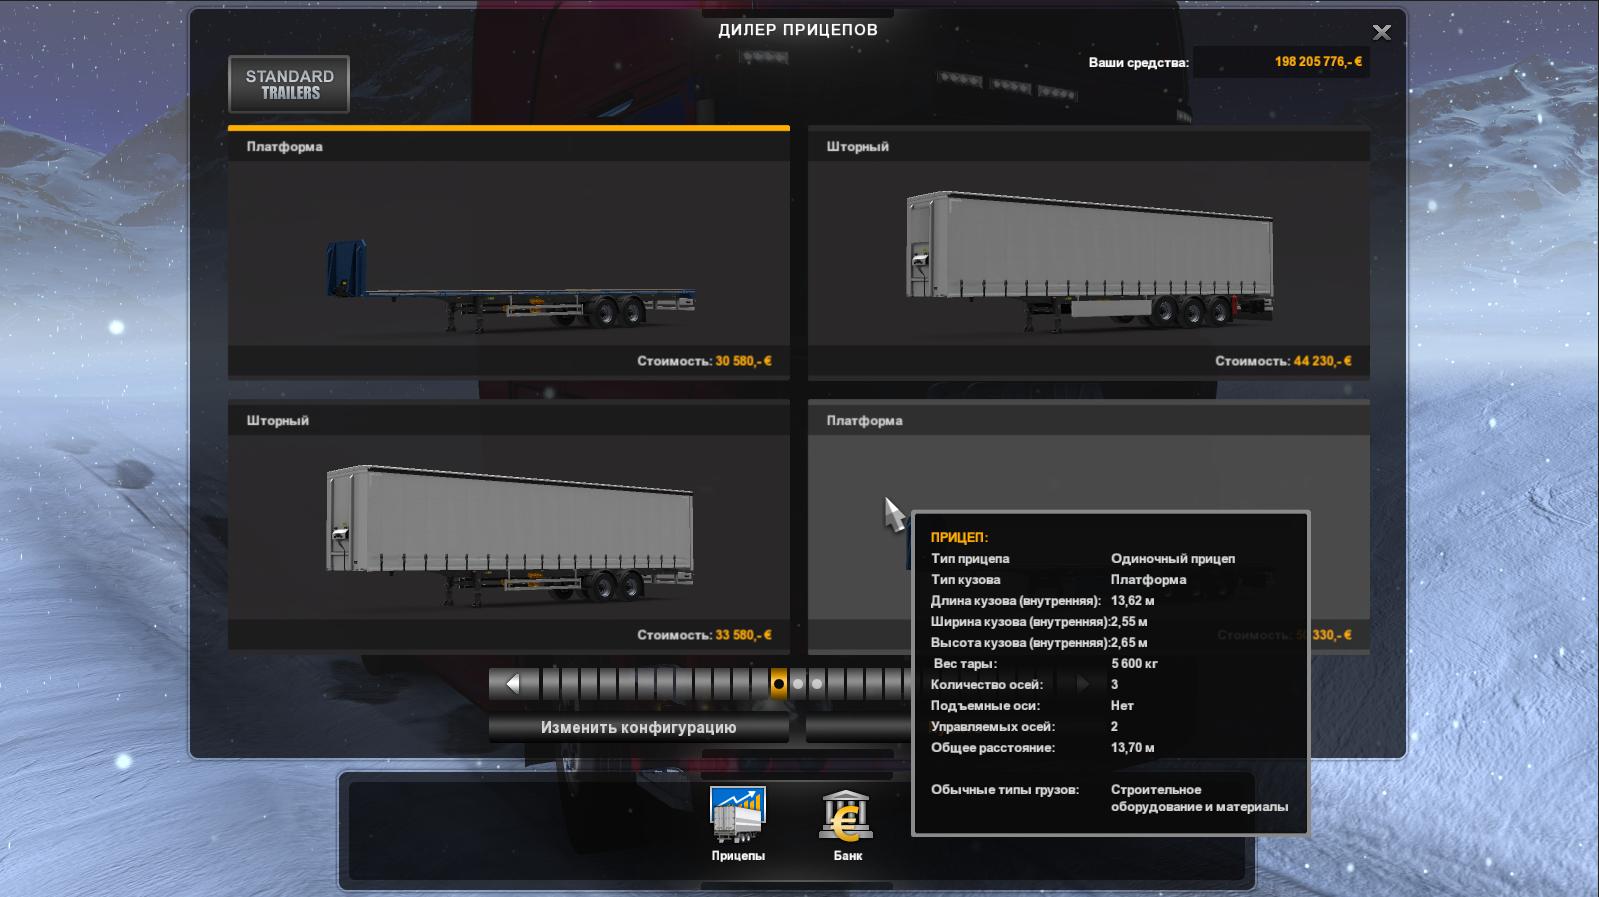The width and height of the screenshot is (1599, 897).
Task: Select the orange highlighted page dot
Action: click(x=779, y=684)
